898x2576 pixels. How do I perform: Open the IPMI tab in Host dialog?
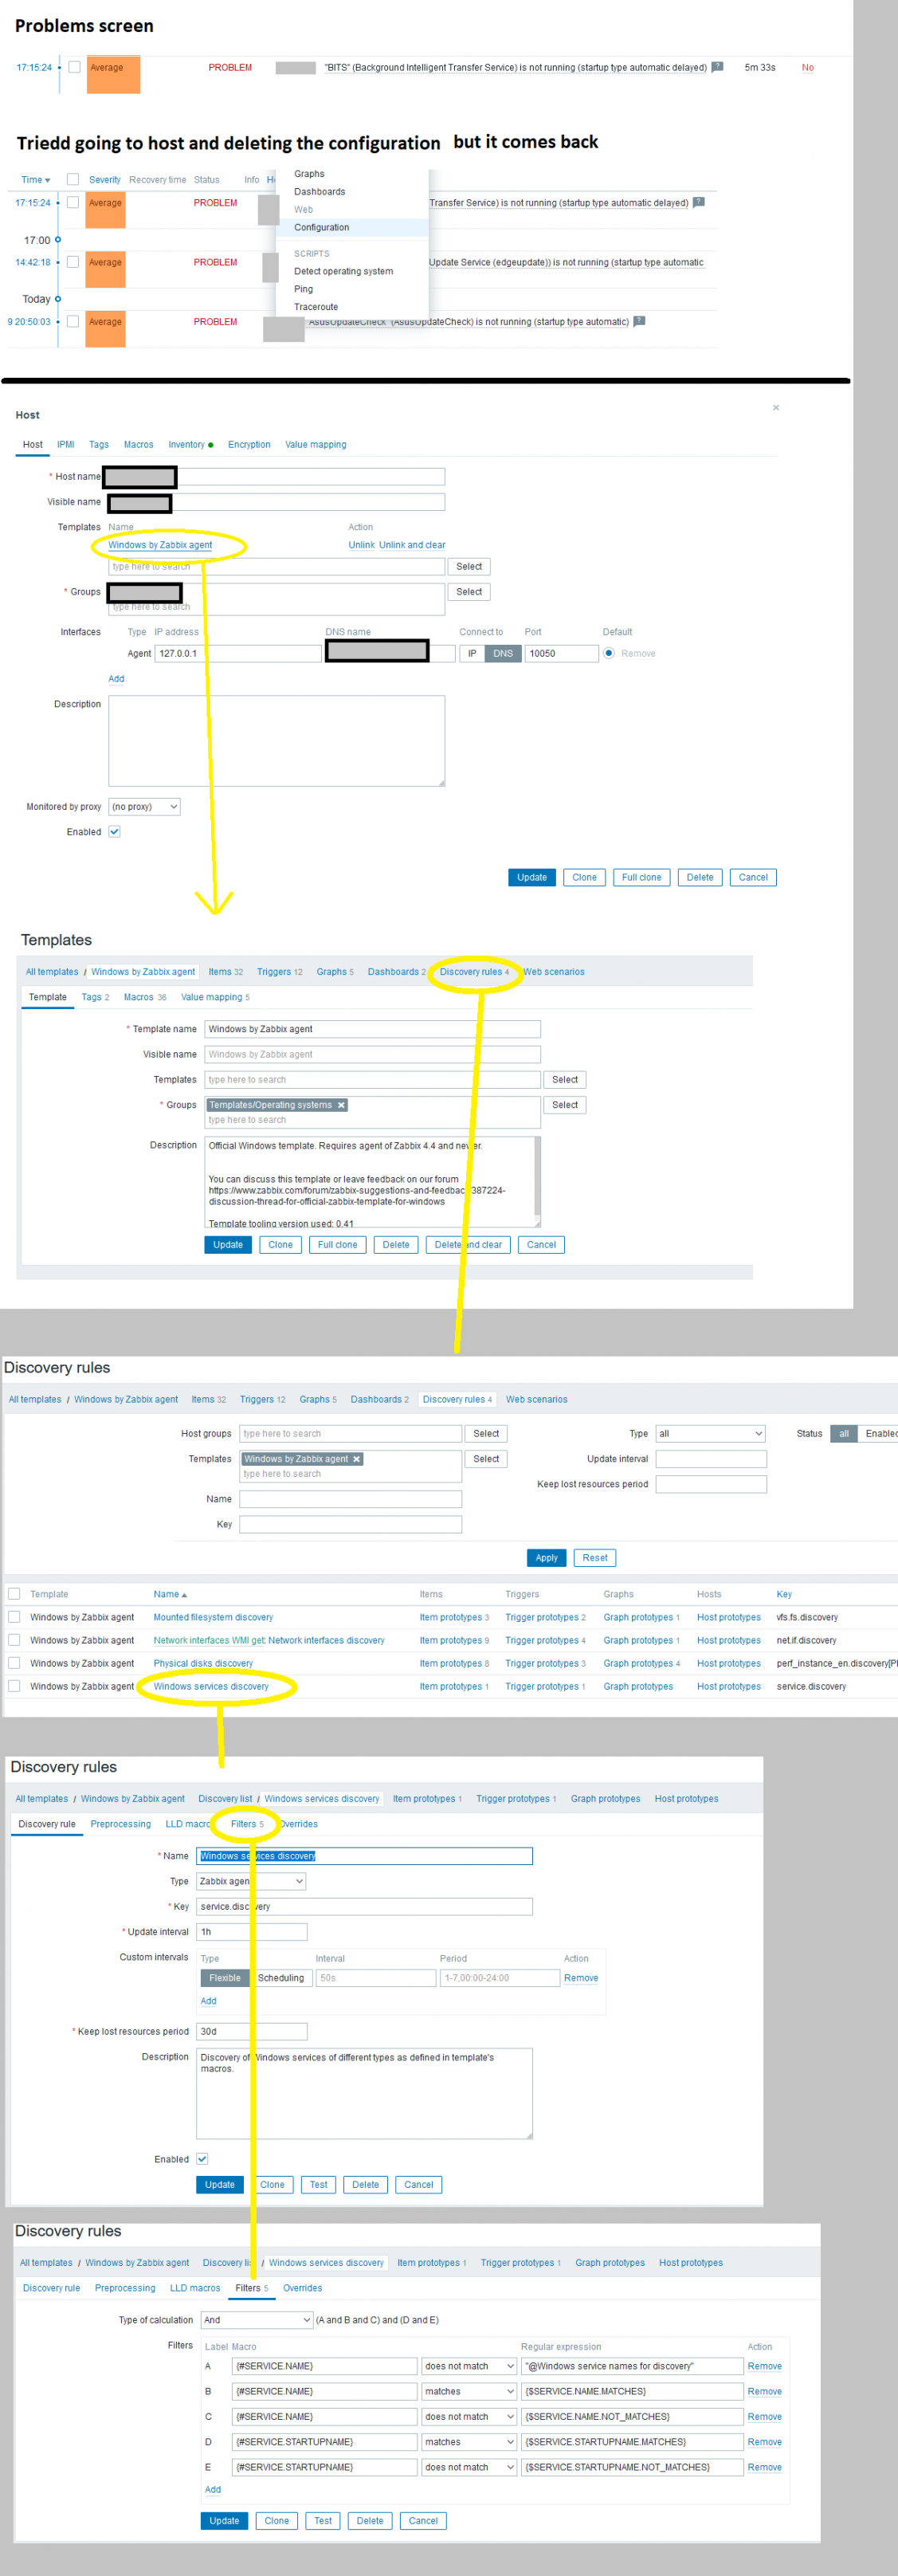pyautogui.click(x=66, y=445)
